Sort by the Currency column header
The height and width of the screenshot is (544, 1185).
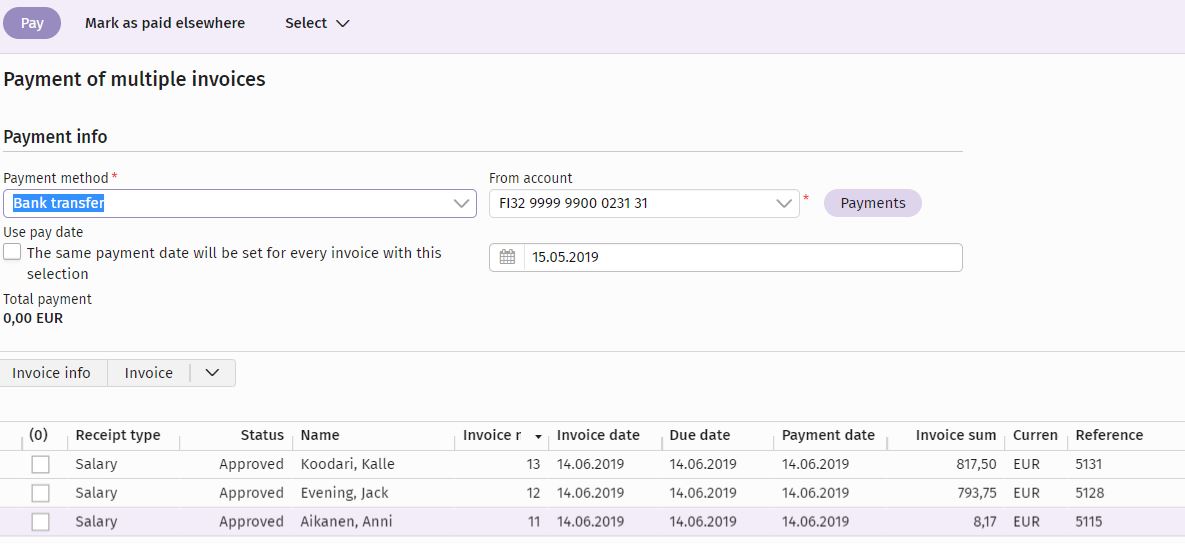point(1035,435)
